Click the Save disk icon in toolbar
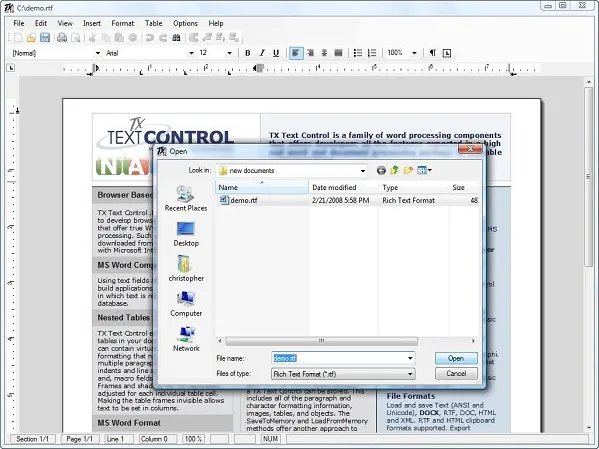Image resolution: width=599 pixels, height=449 pixels. tap(45, 37)
